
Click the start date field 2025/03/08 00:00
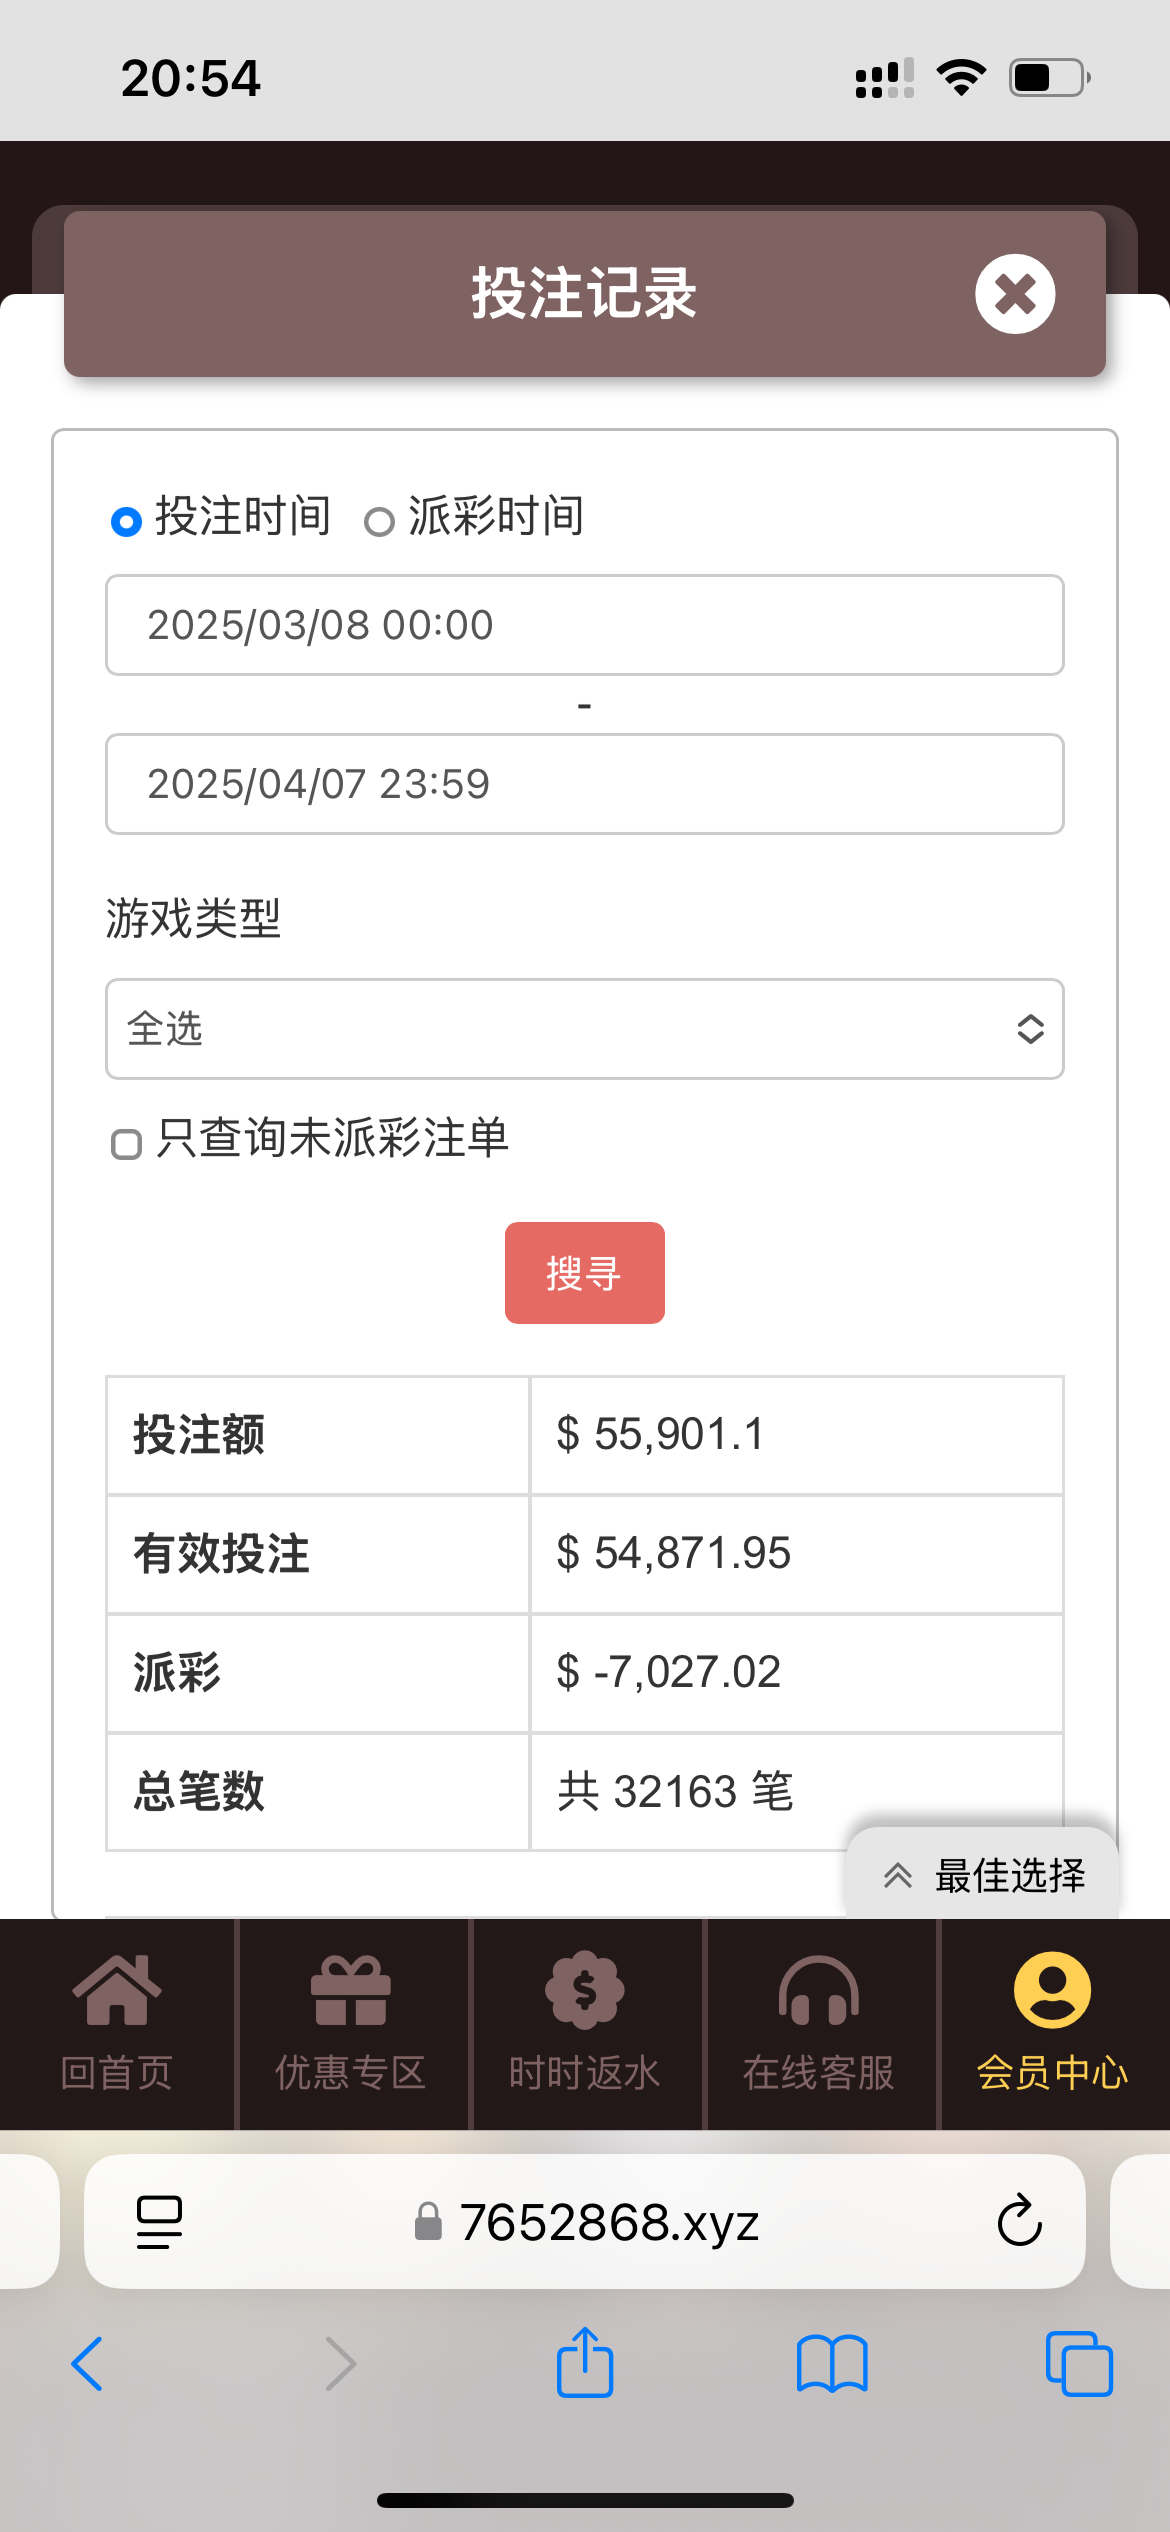[584, 625]
